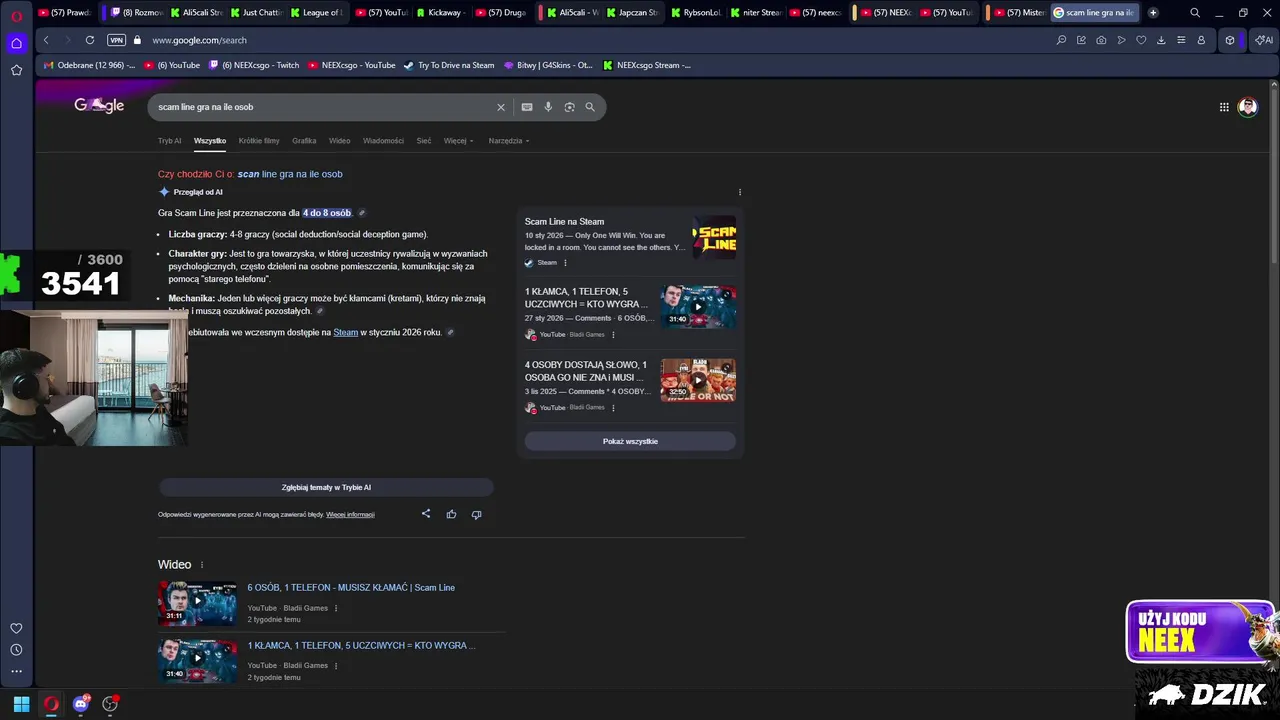Image resolution: width=1280 pixels, height=720 pixels.
Task: Switch to the Kickaway browser tab
Action: tap(440, 13)
